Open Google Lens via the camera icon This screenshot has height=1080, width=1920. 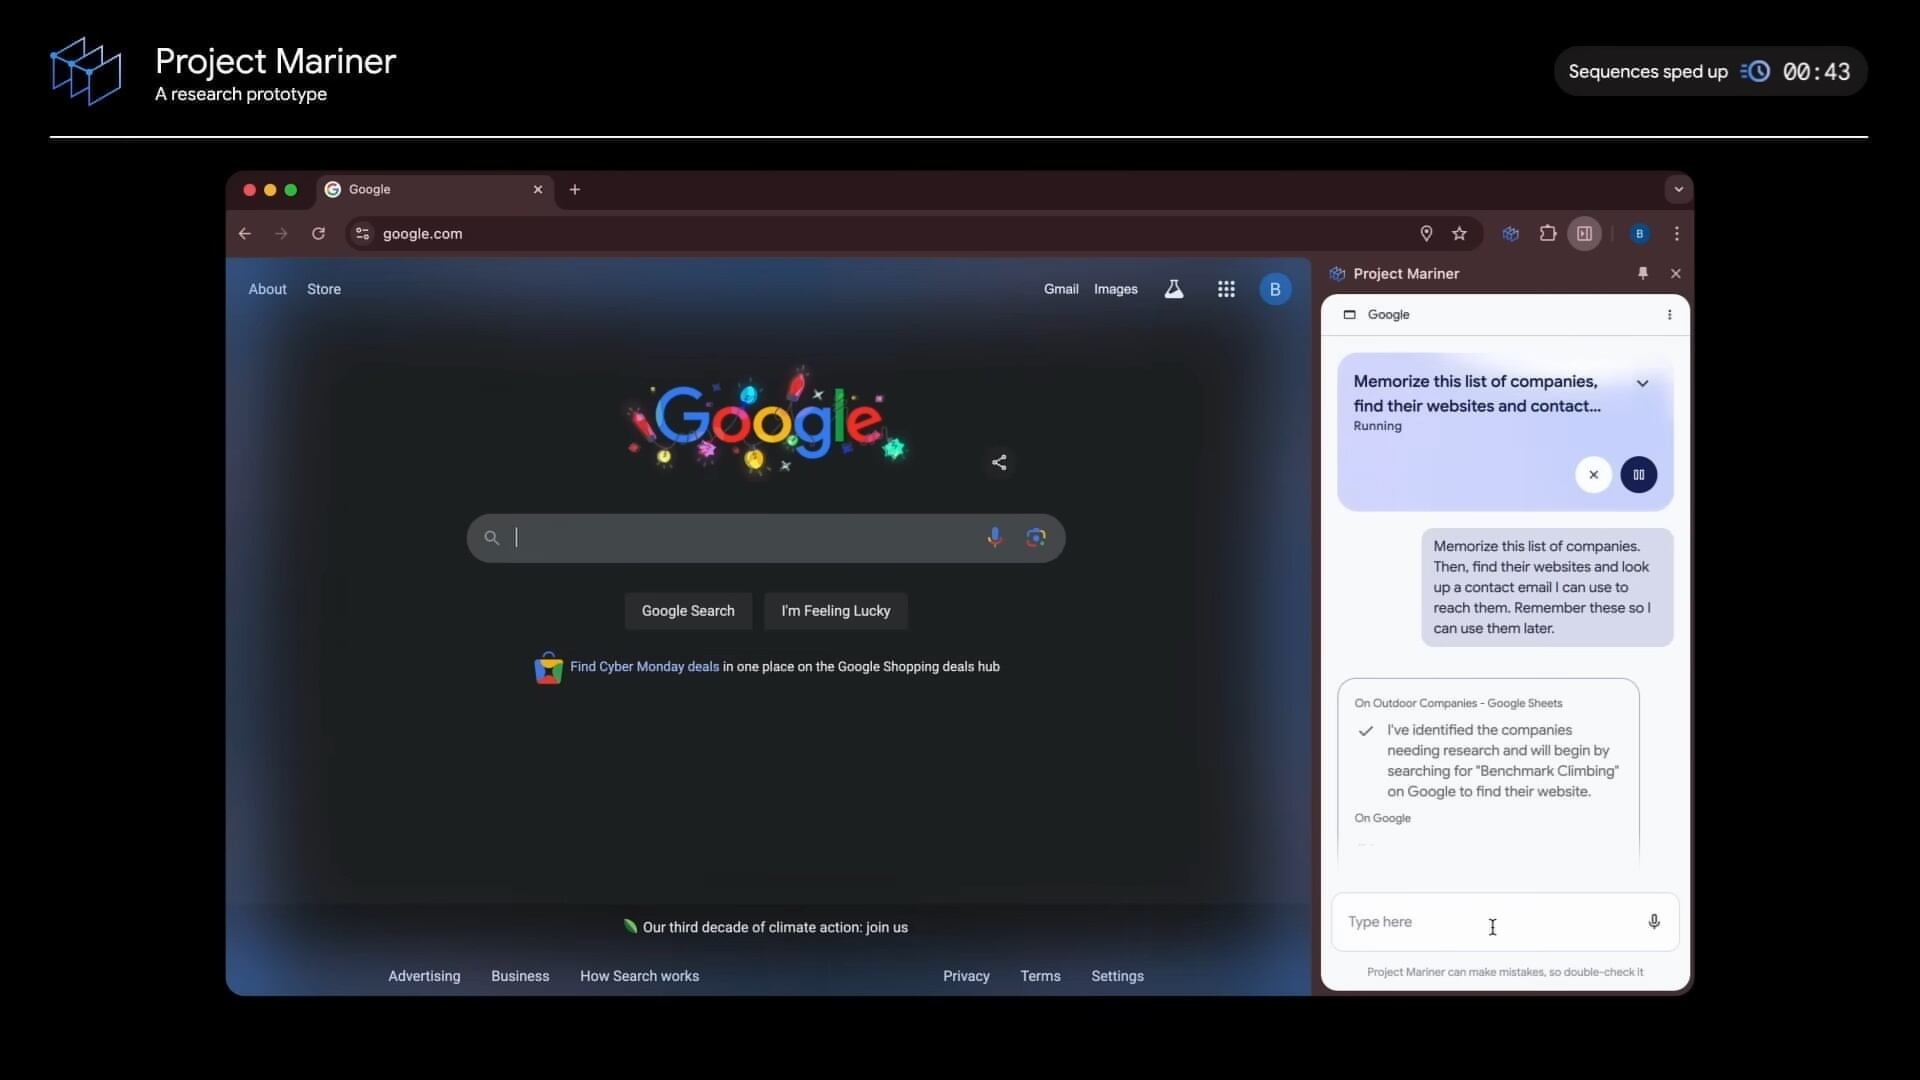(1037, 537)
